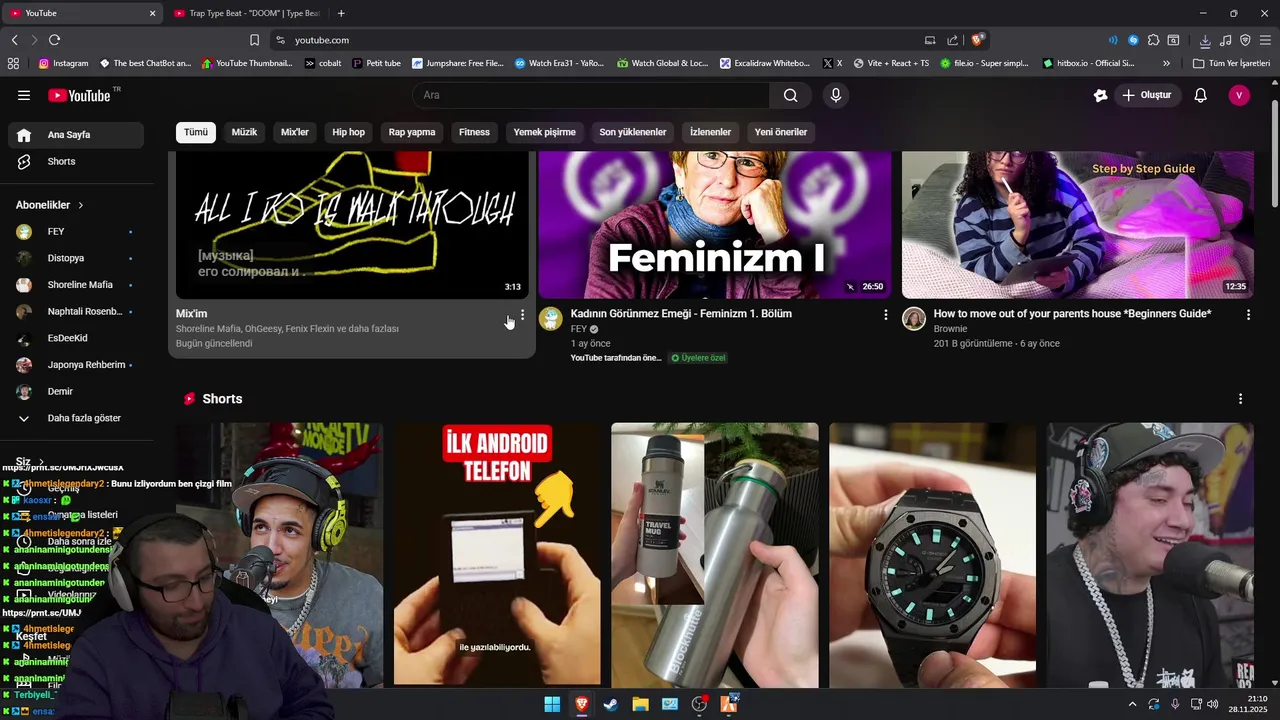The width and height of the screenshot is (1280, 720).
Task: Go to Ana Sayfa in sidebar
Action: coord(77,135)
